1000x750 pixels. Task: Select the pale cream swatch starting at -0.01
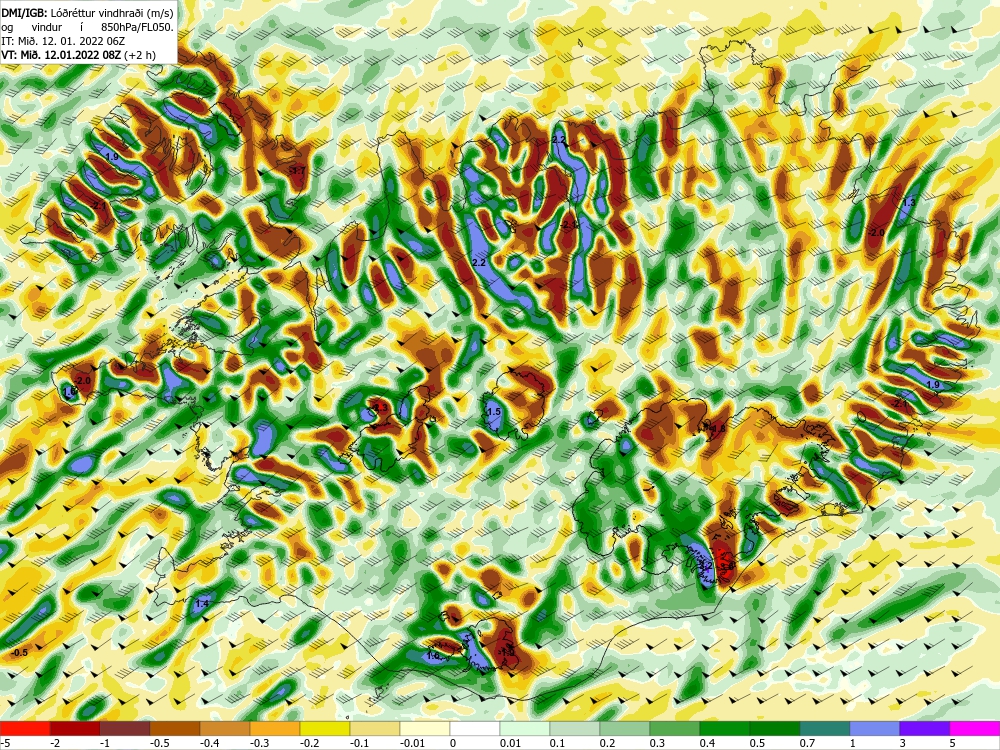[425, 729]
